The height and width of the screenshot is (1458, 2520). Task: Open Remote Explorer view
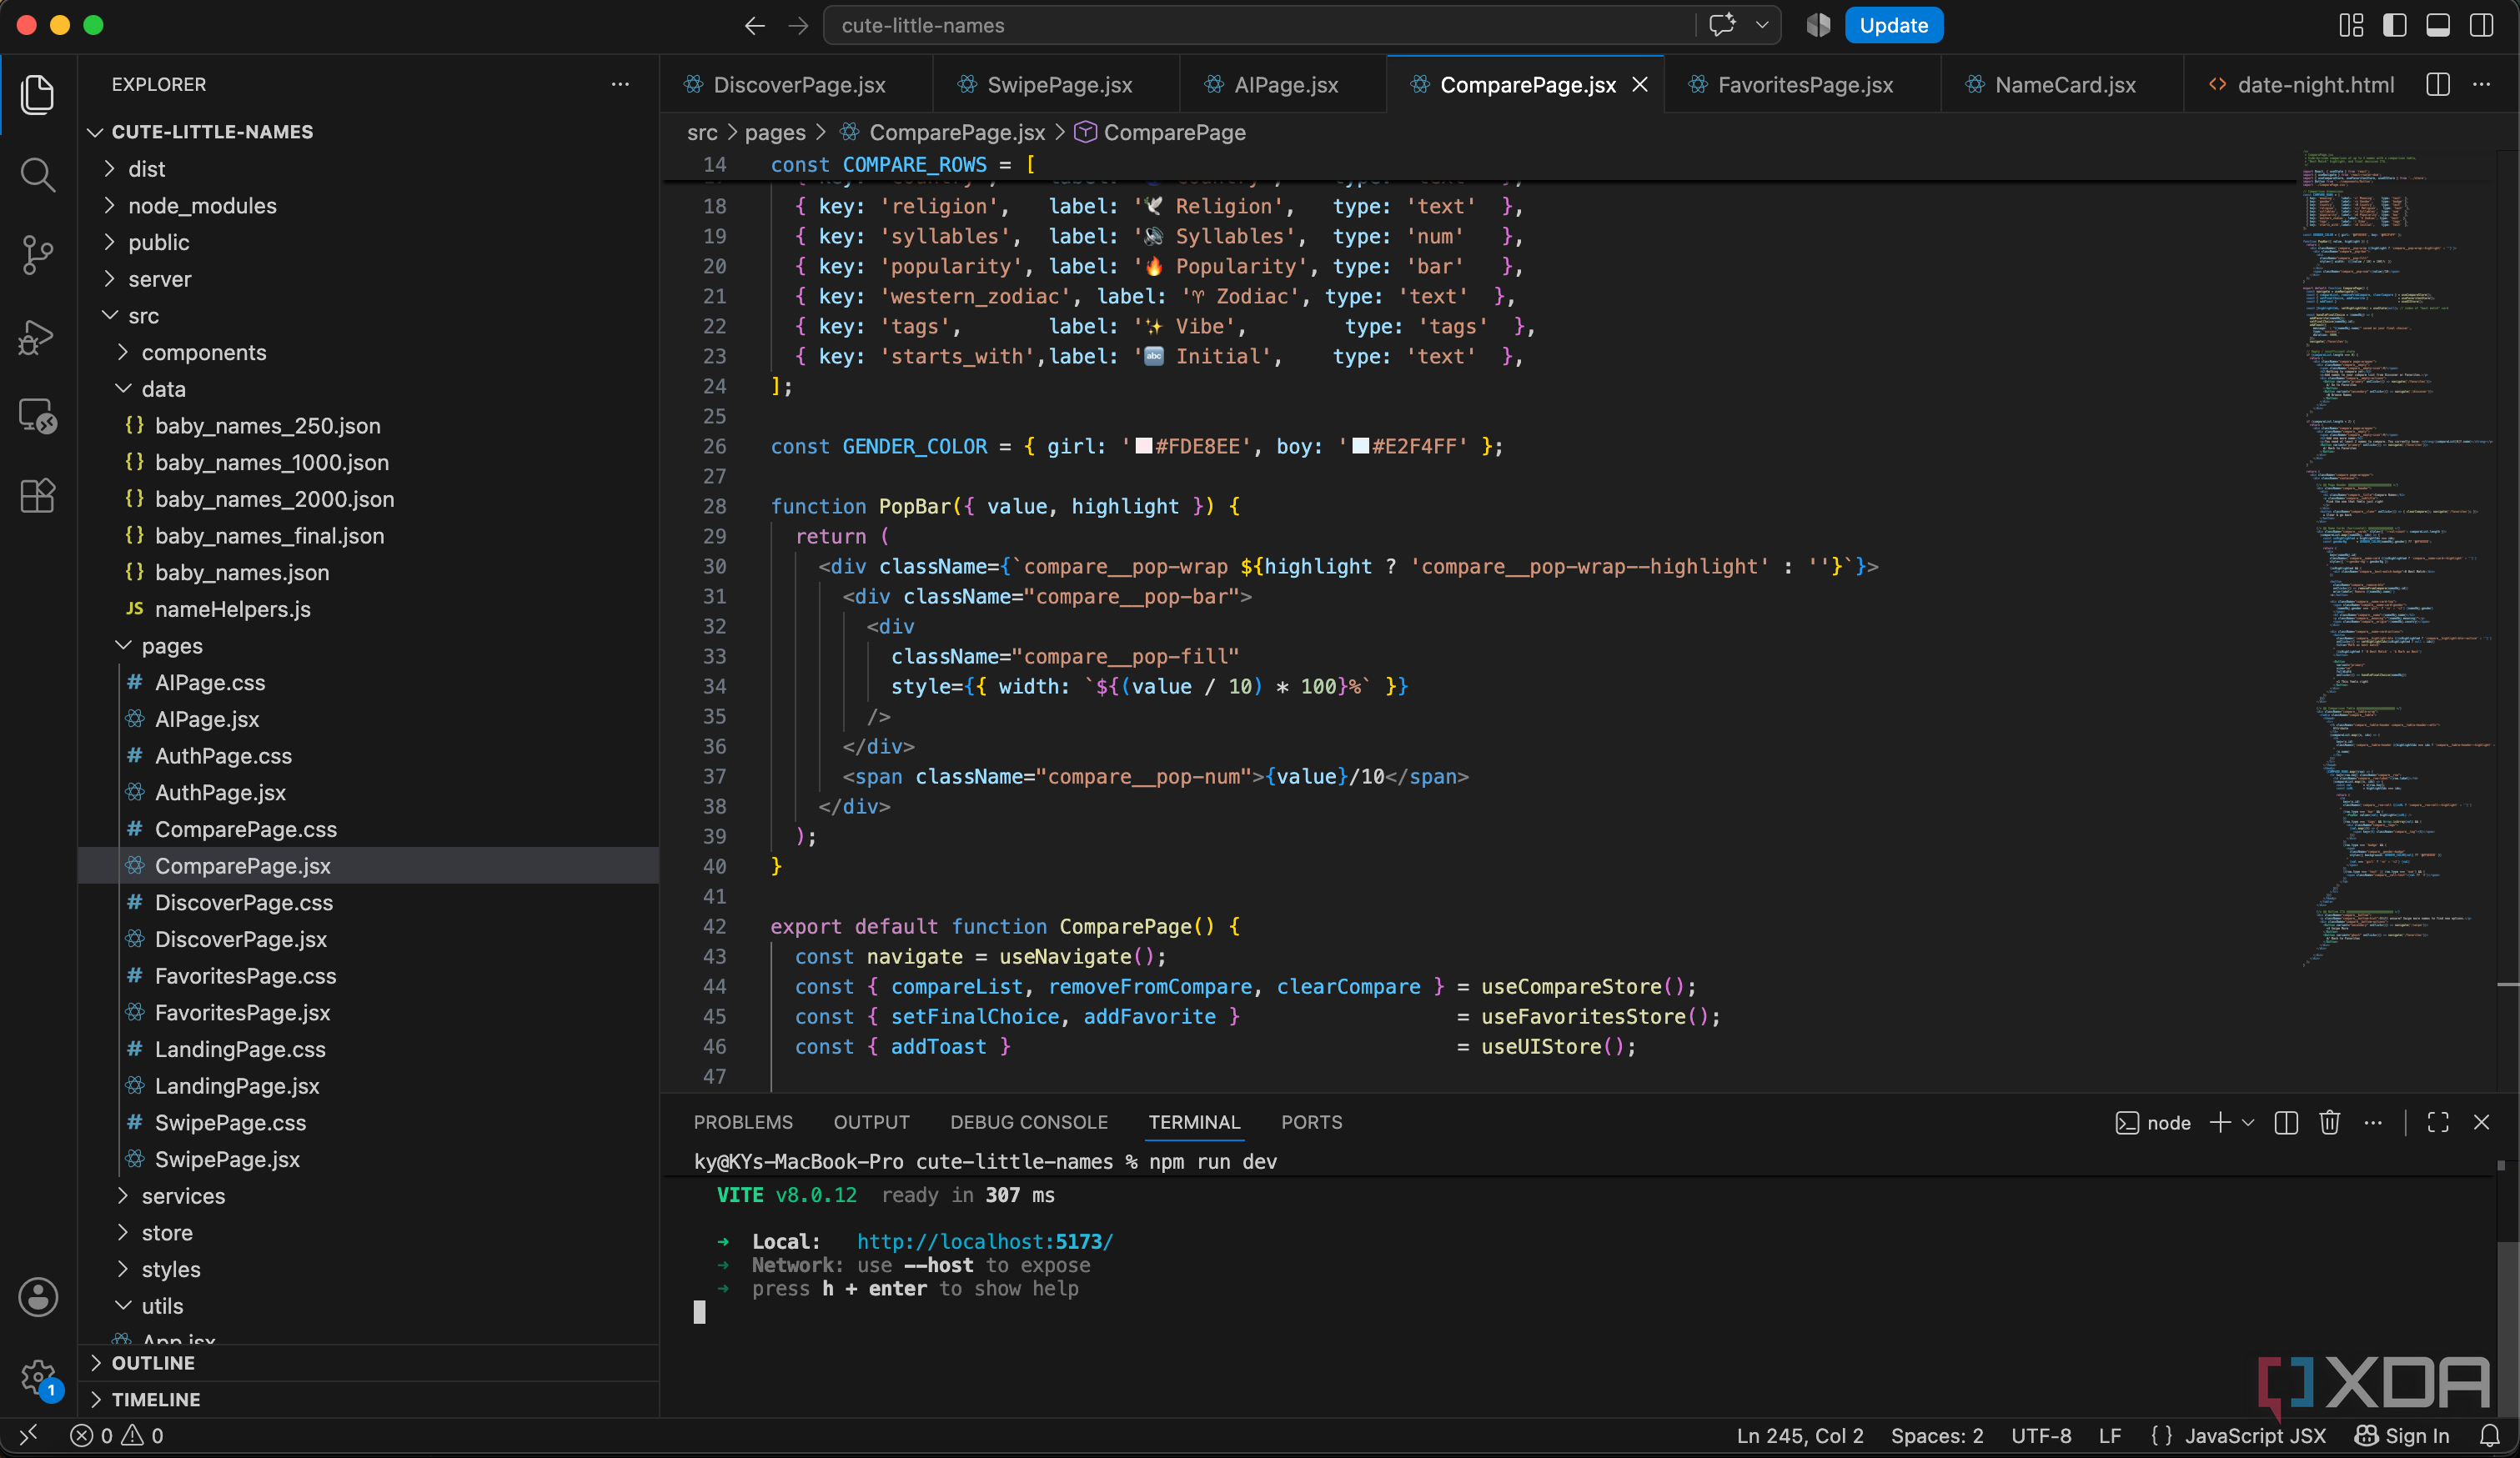point(38,416)
